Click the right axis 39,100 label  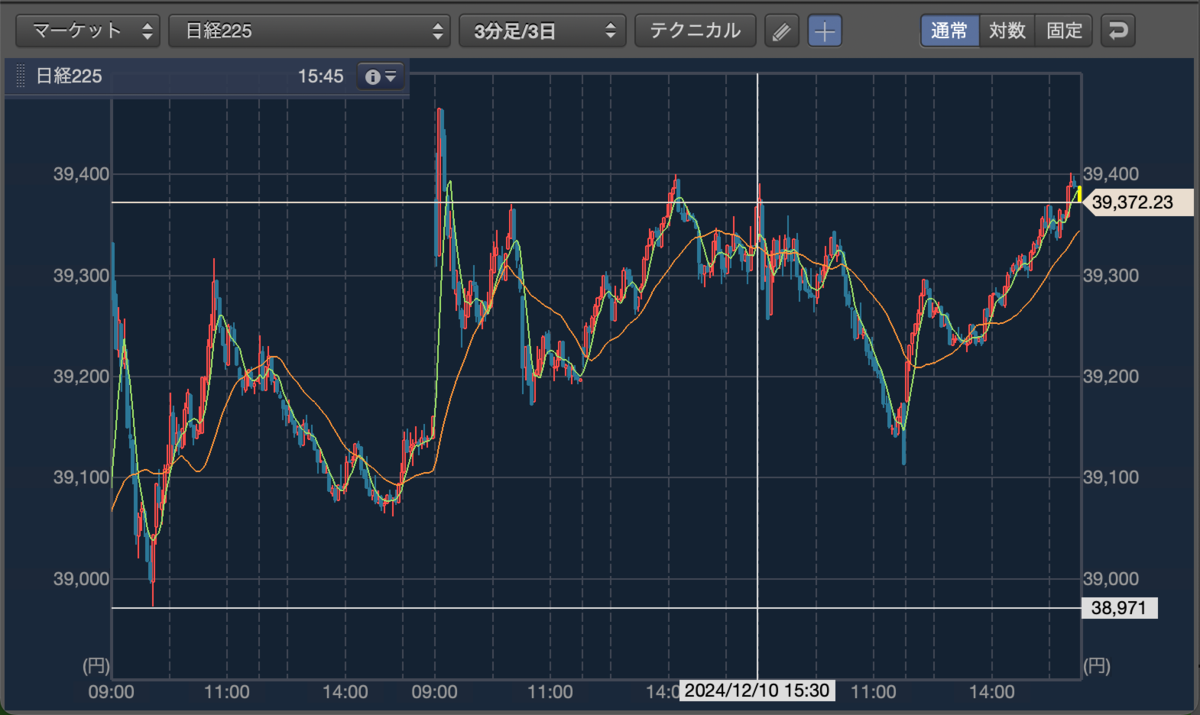tap(1110, 478)
